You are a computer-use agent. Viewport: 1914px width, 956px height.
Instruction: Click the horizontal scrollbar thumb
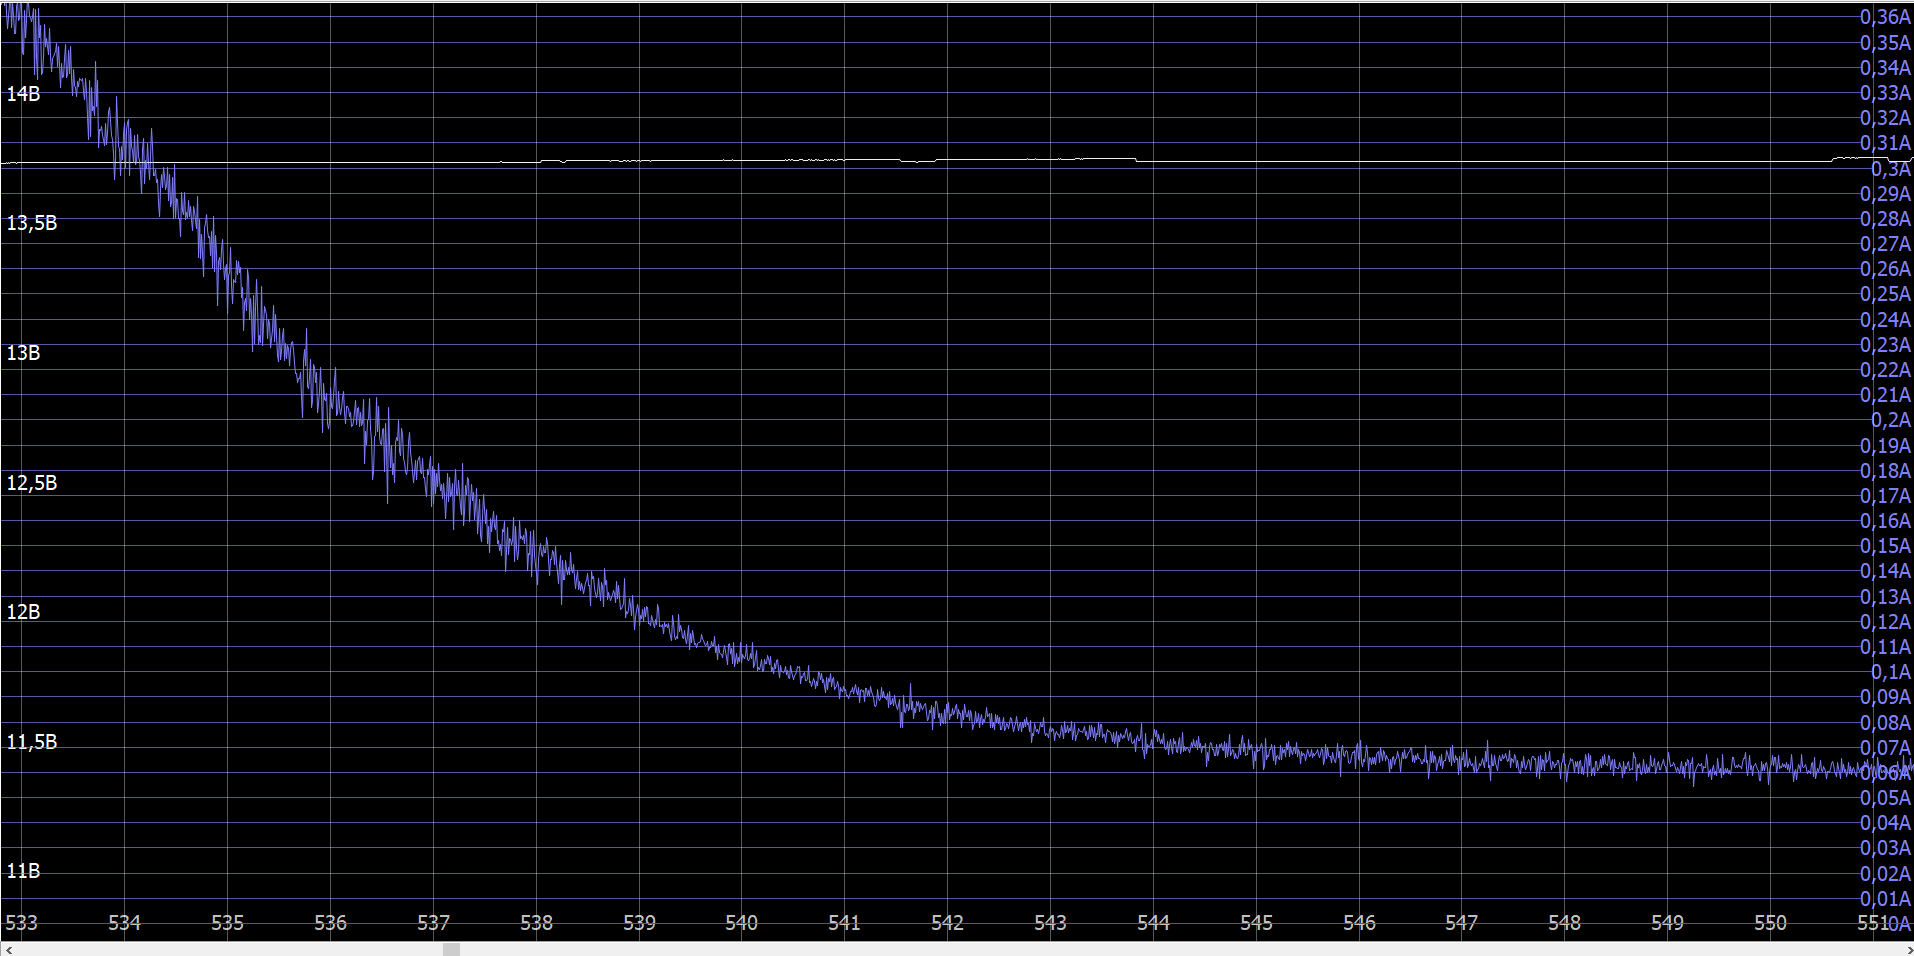[451, 949]
